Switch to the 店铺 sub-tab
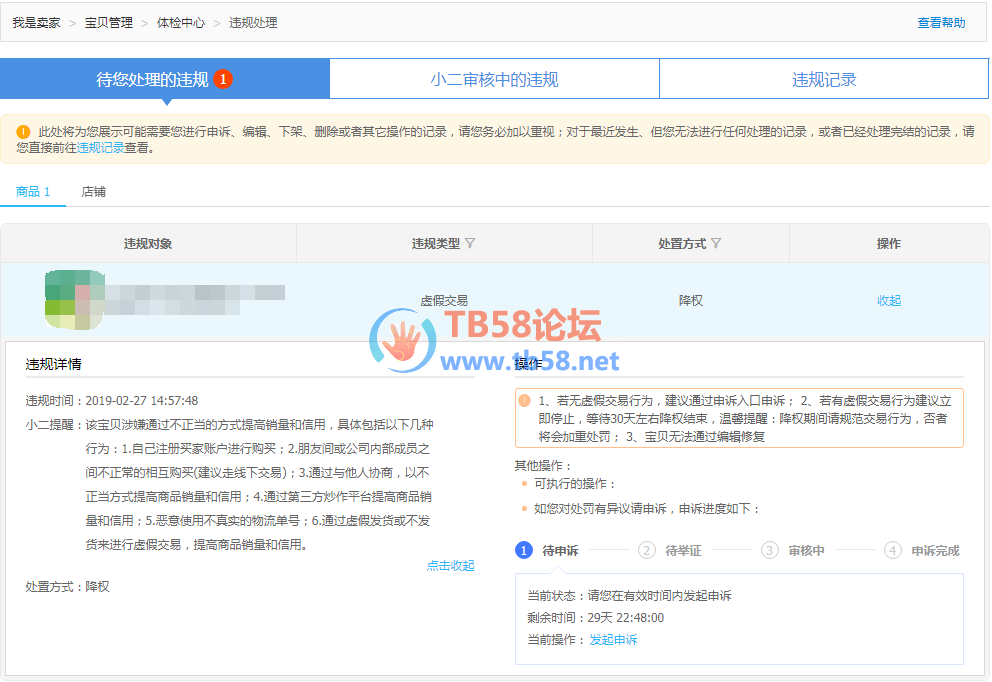This screenshot has width=992, height=682. (93, 192)
